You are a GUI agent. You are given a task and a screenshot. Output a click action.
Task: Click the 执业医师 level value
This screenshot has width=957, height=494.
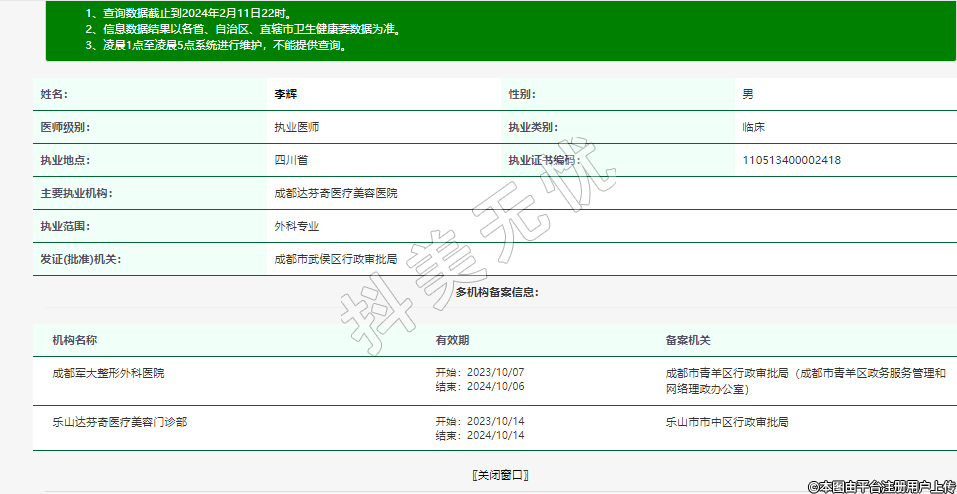coord(297,127)
